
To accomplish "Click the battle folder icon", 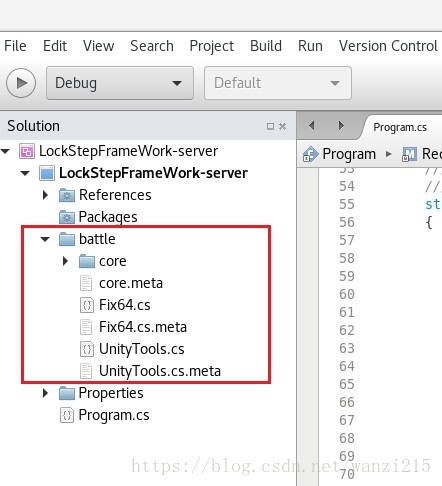I will point(67,239).
